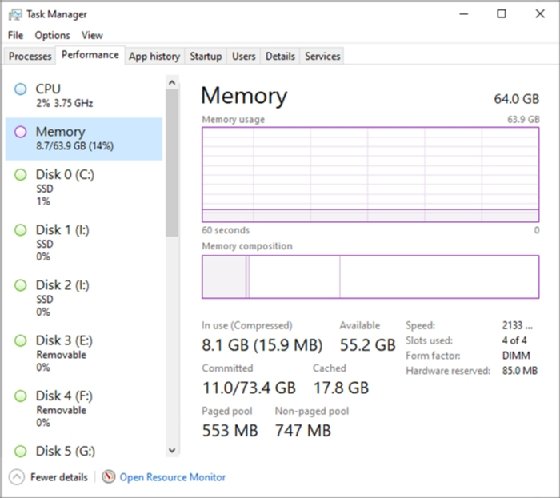Select the CPU circle icon in sidebar
Viewport: 560px width, 498px height.
20,89
